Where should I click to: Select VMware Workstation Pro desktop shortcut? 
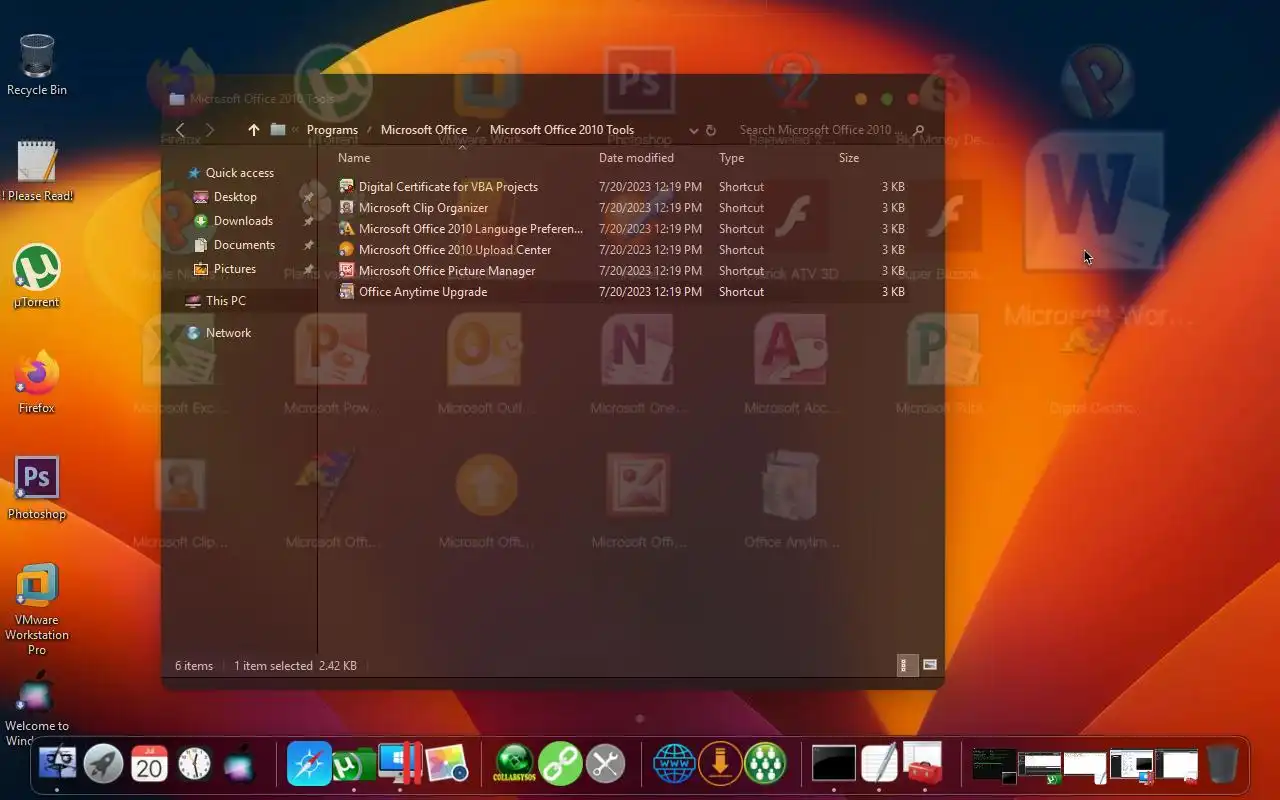[x=37, y=609]
